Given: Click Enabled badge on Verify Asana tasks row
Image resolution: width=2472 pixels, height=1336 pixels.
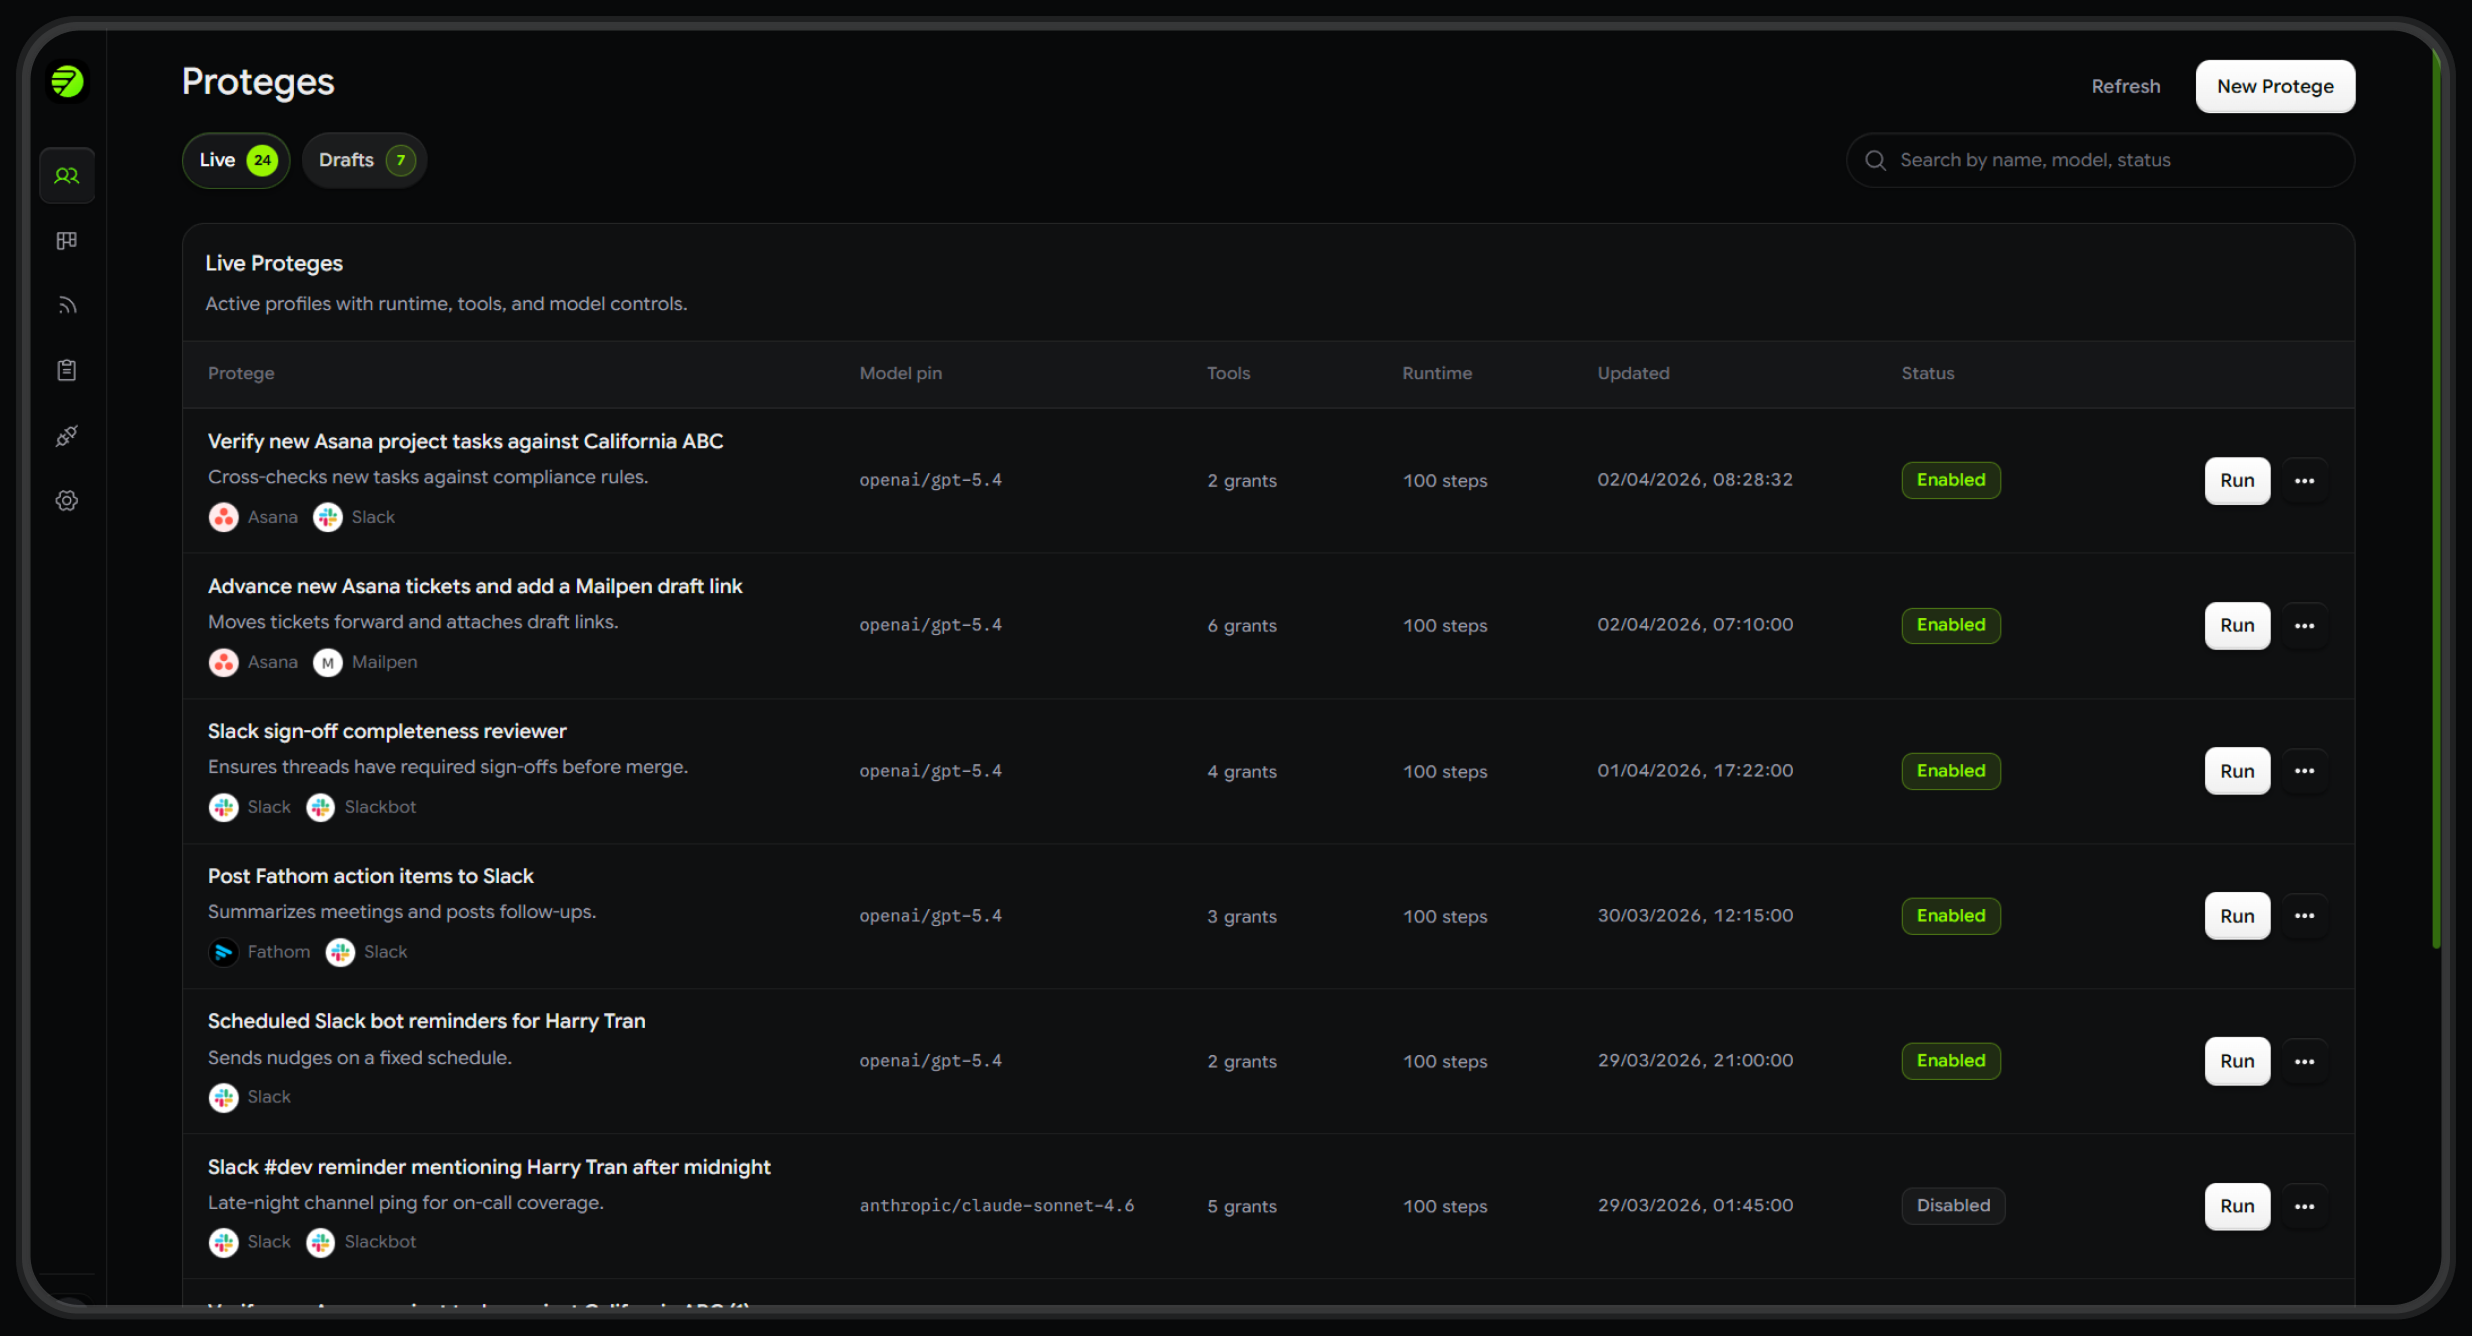Looking at the screenshot, I should 1950,480.
